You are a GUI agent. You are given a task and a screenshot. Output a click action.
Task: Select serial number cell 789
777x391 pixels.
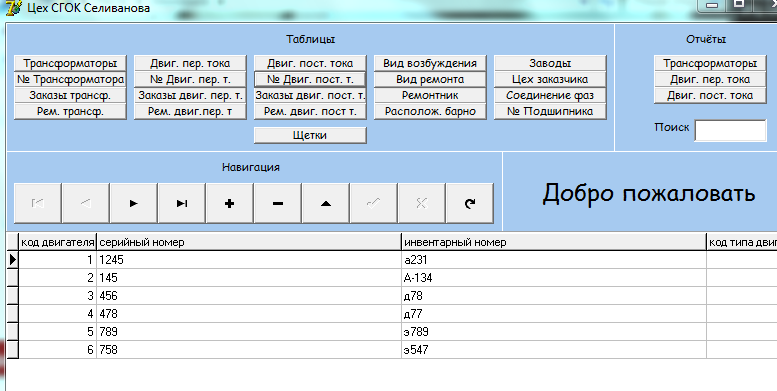tap(249, 332)
